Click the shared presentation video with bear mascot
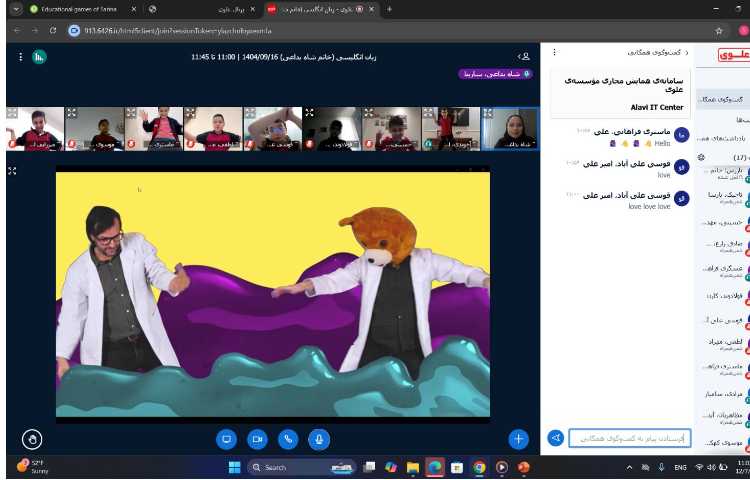 273,294
